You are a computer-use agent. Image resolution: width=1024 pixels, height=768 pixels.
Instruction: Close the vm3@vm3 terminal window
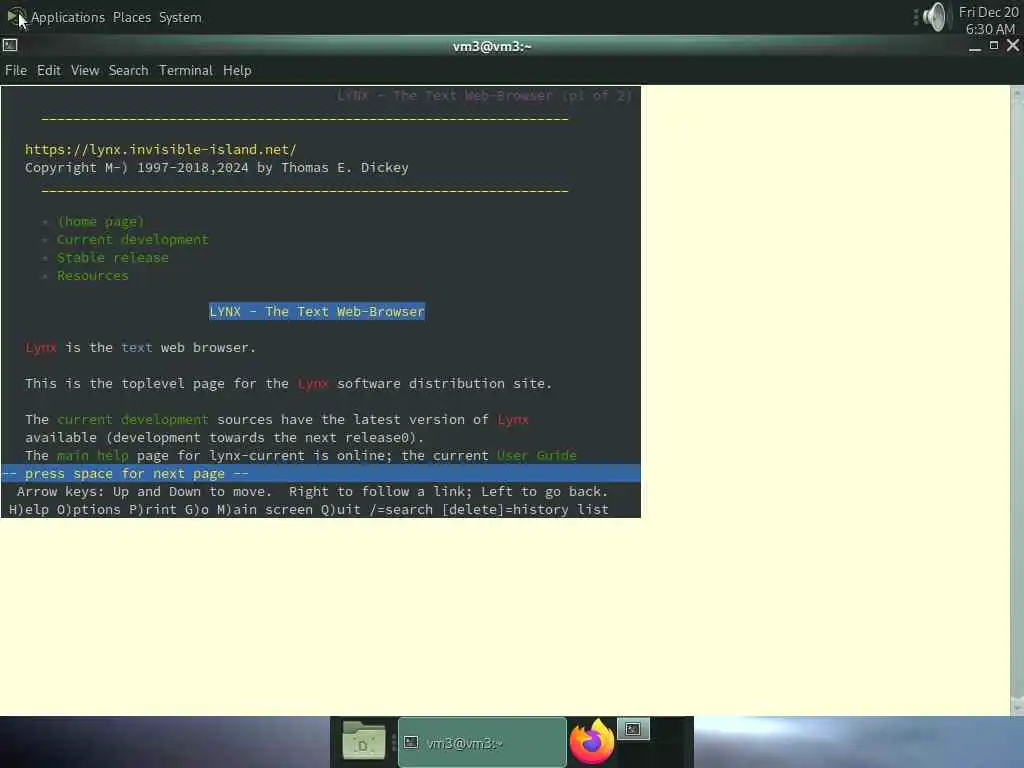[x=1013, y=45]
